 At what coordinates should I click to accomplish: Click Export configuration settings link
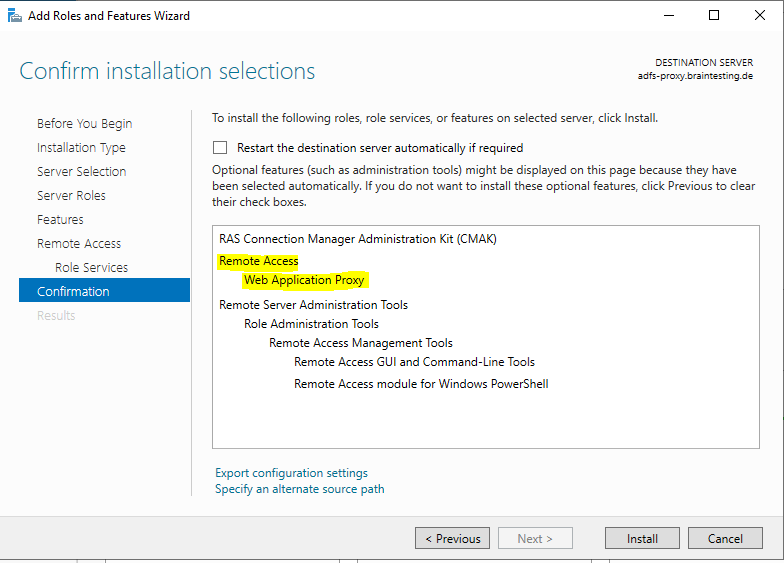291,473
